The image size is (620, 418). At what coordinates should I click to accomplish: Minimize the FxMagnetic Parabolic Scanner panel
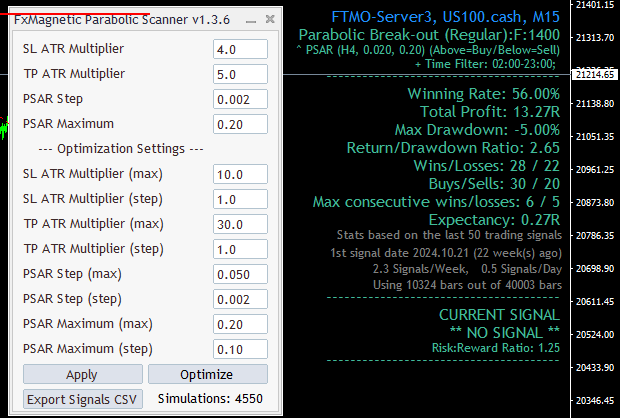[x=253, y=20]
